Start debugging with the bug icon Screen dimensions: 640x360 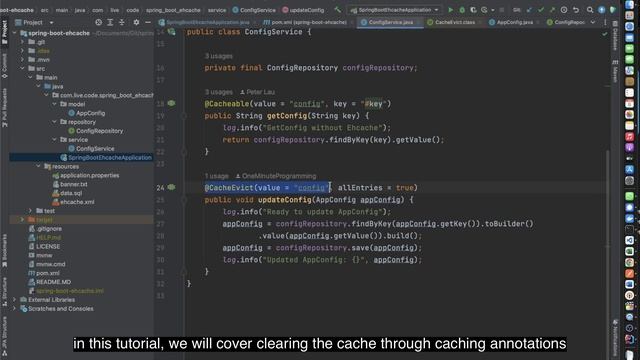pyautogui.click(x=462, y=10)
